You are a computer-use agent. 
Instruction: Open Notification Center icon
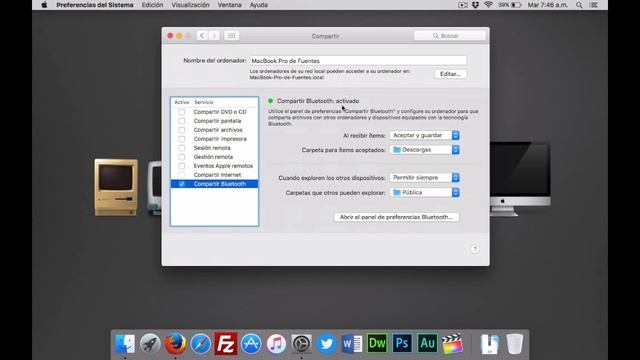click(x=594, y=5)
